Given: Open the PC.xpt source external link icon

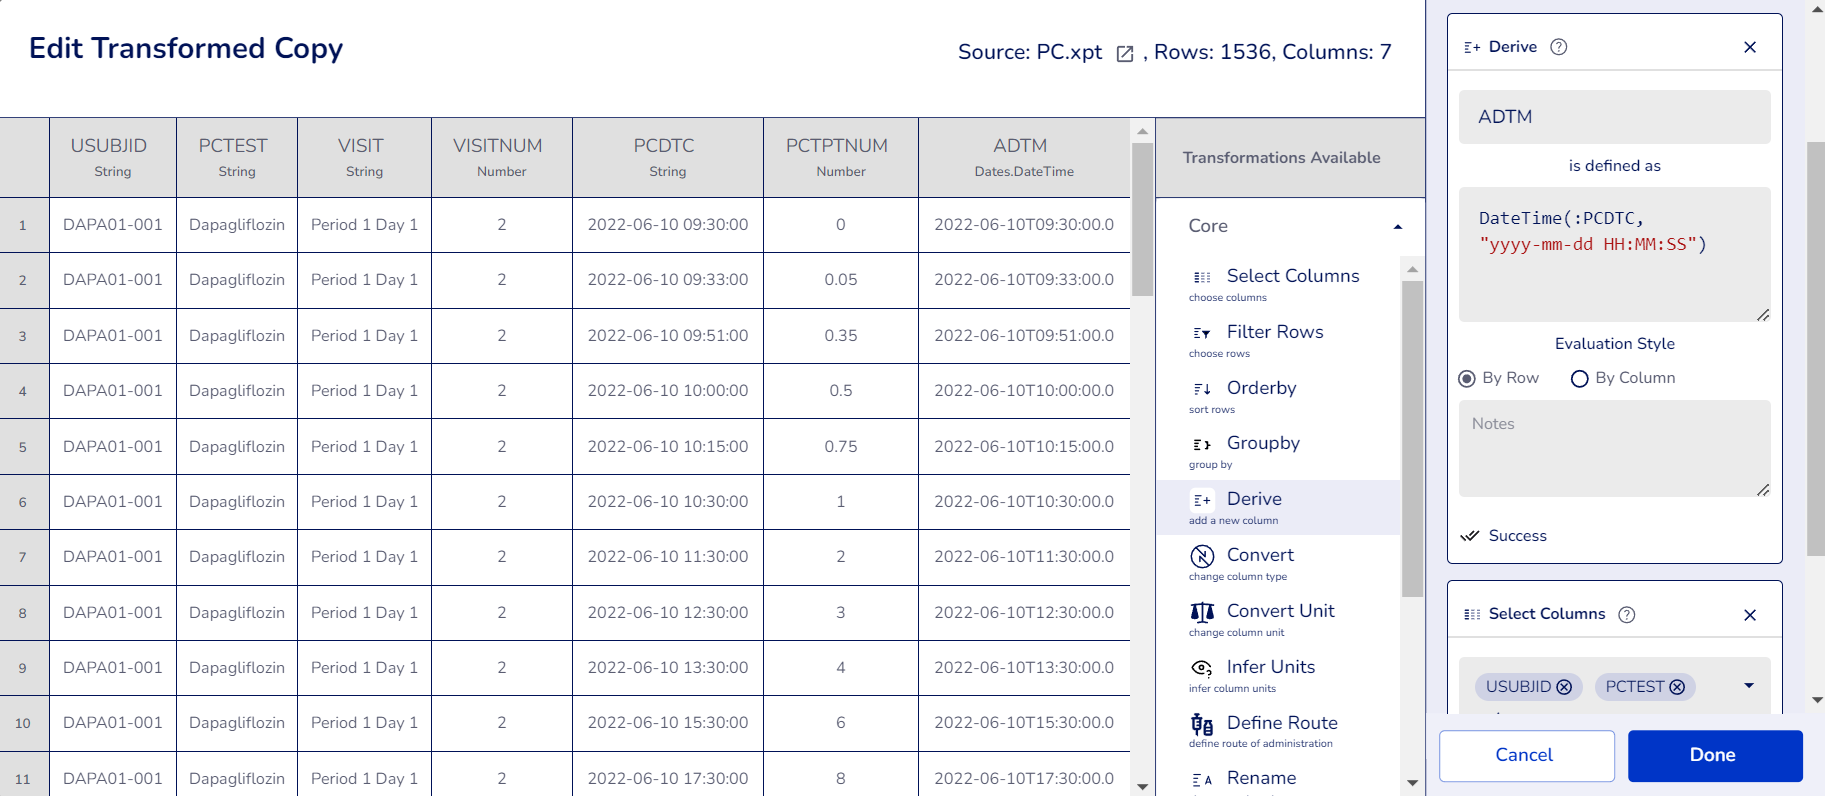Looking at the screenshot, I should pos(1124,54).
